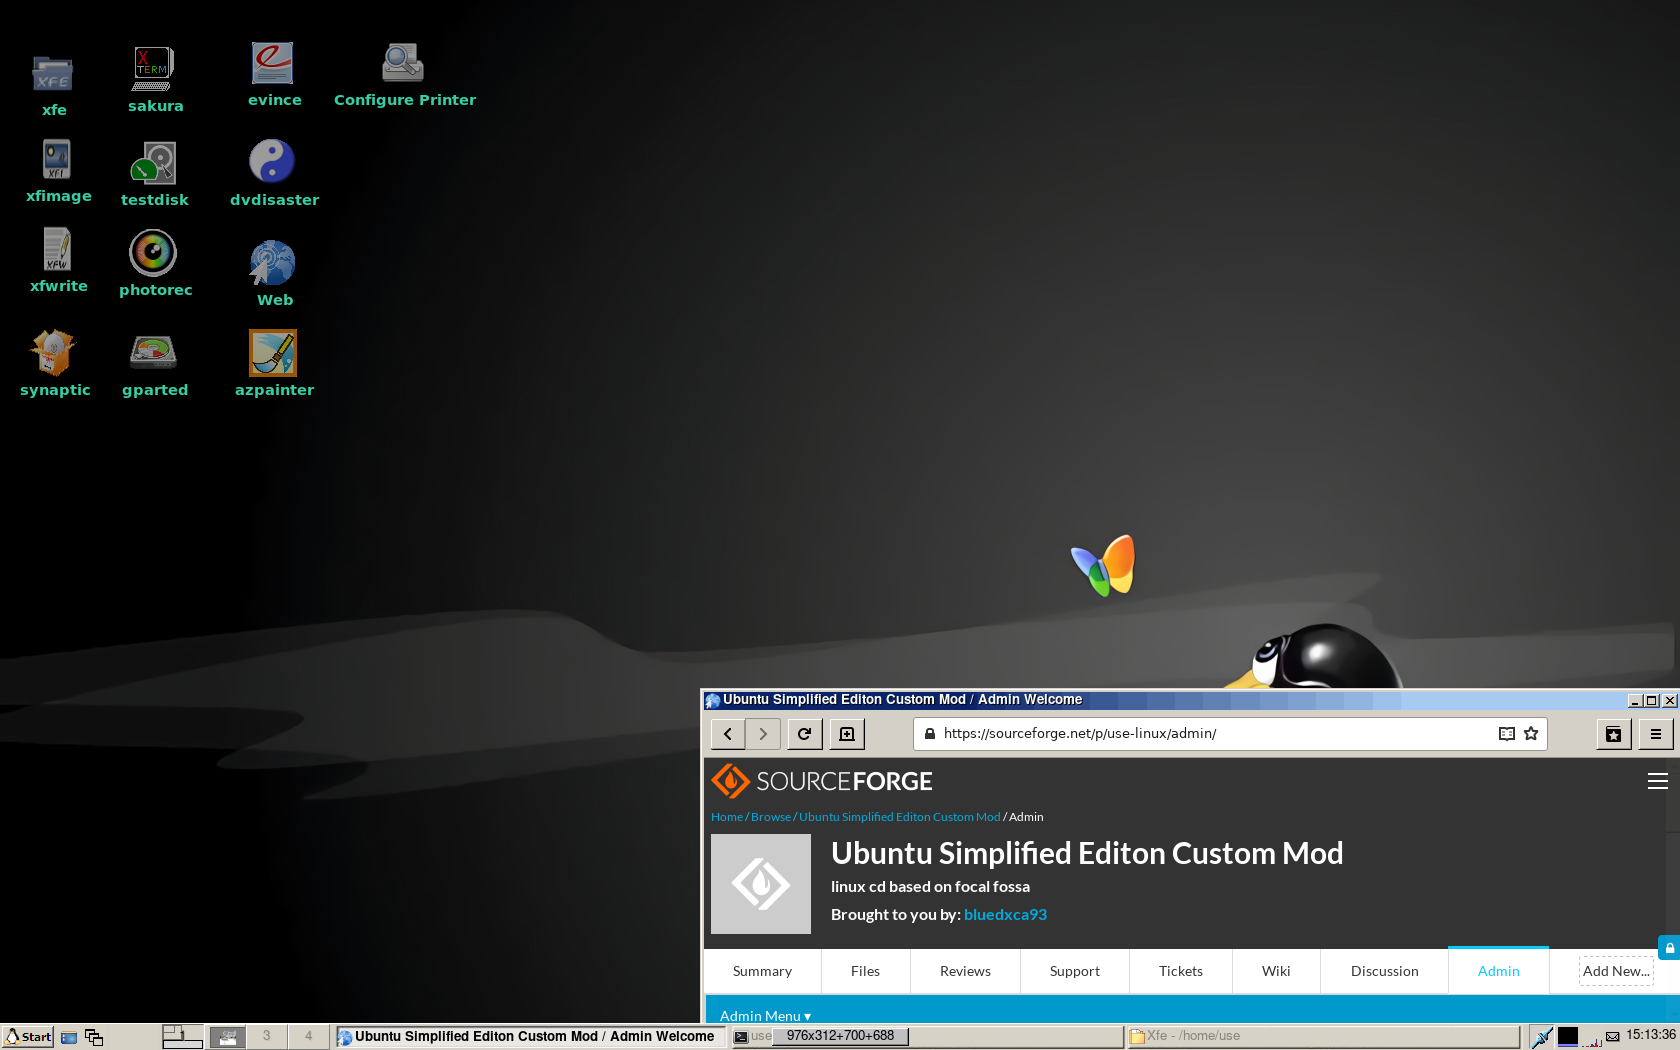Click the Add New... button

pyautogui.click(x=1616, y=971)
